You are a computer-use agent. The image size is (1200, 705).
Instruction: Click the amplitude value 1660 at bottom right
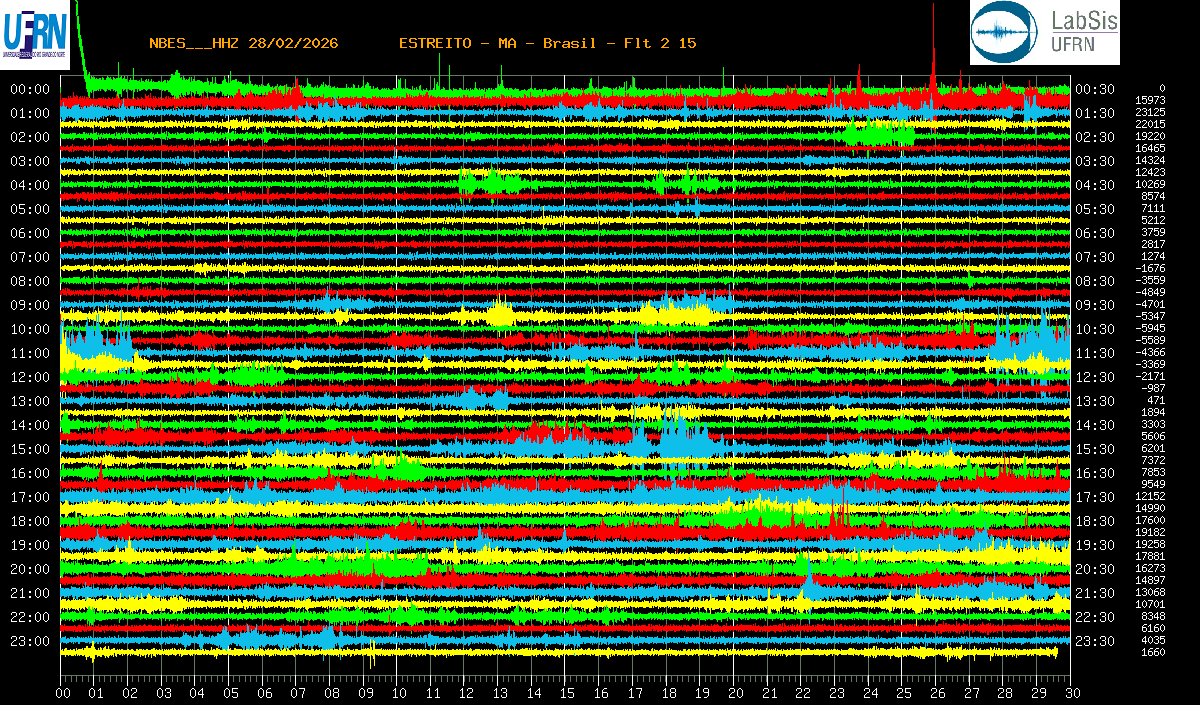pos(1153,652)
